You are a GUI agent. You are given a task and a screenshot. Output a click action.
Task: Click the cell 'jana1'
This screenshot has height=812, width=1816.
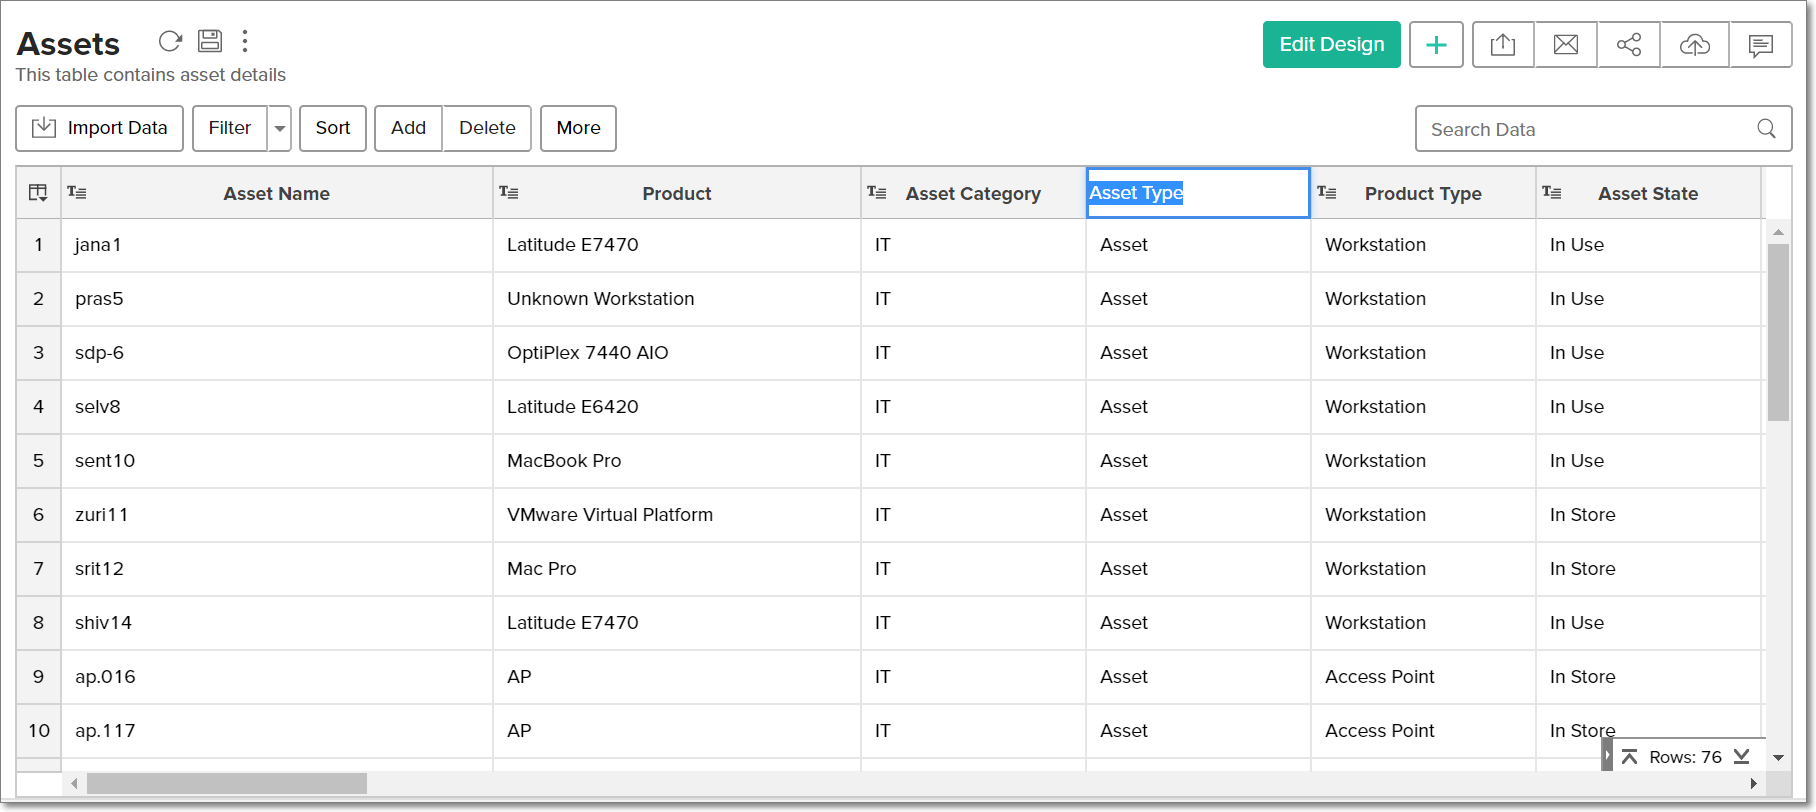[277, 245]
